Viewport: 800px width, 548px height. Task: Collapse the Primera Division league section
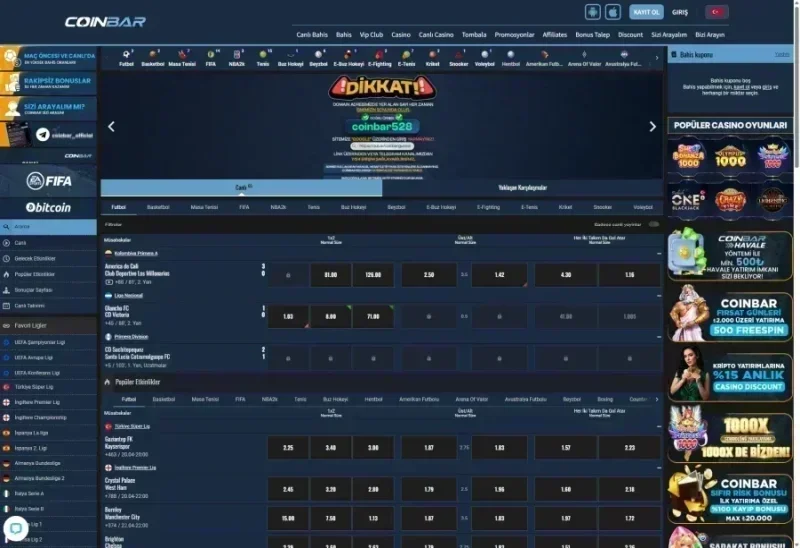pos(659,337)
